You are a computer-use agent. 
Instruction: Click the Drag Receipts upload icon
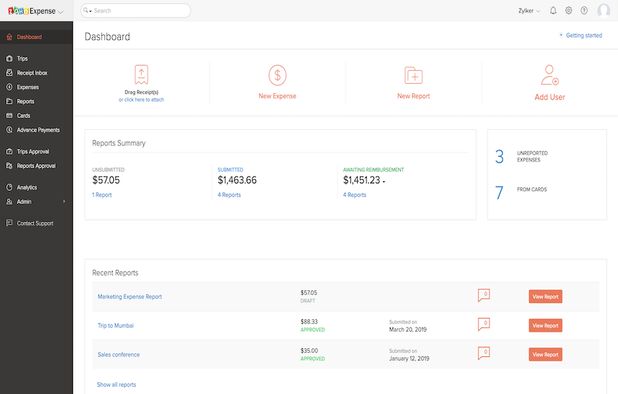(x=141, y=74)
